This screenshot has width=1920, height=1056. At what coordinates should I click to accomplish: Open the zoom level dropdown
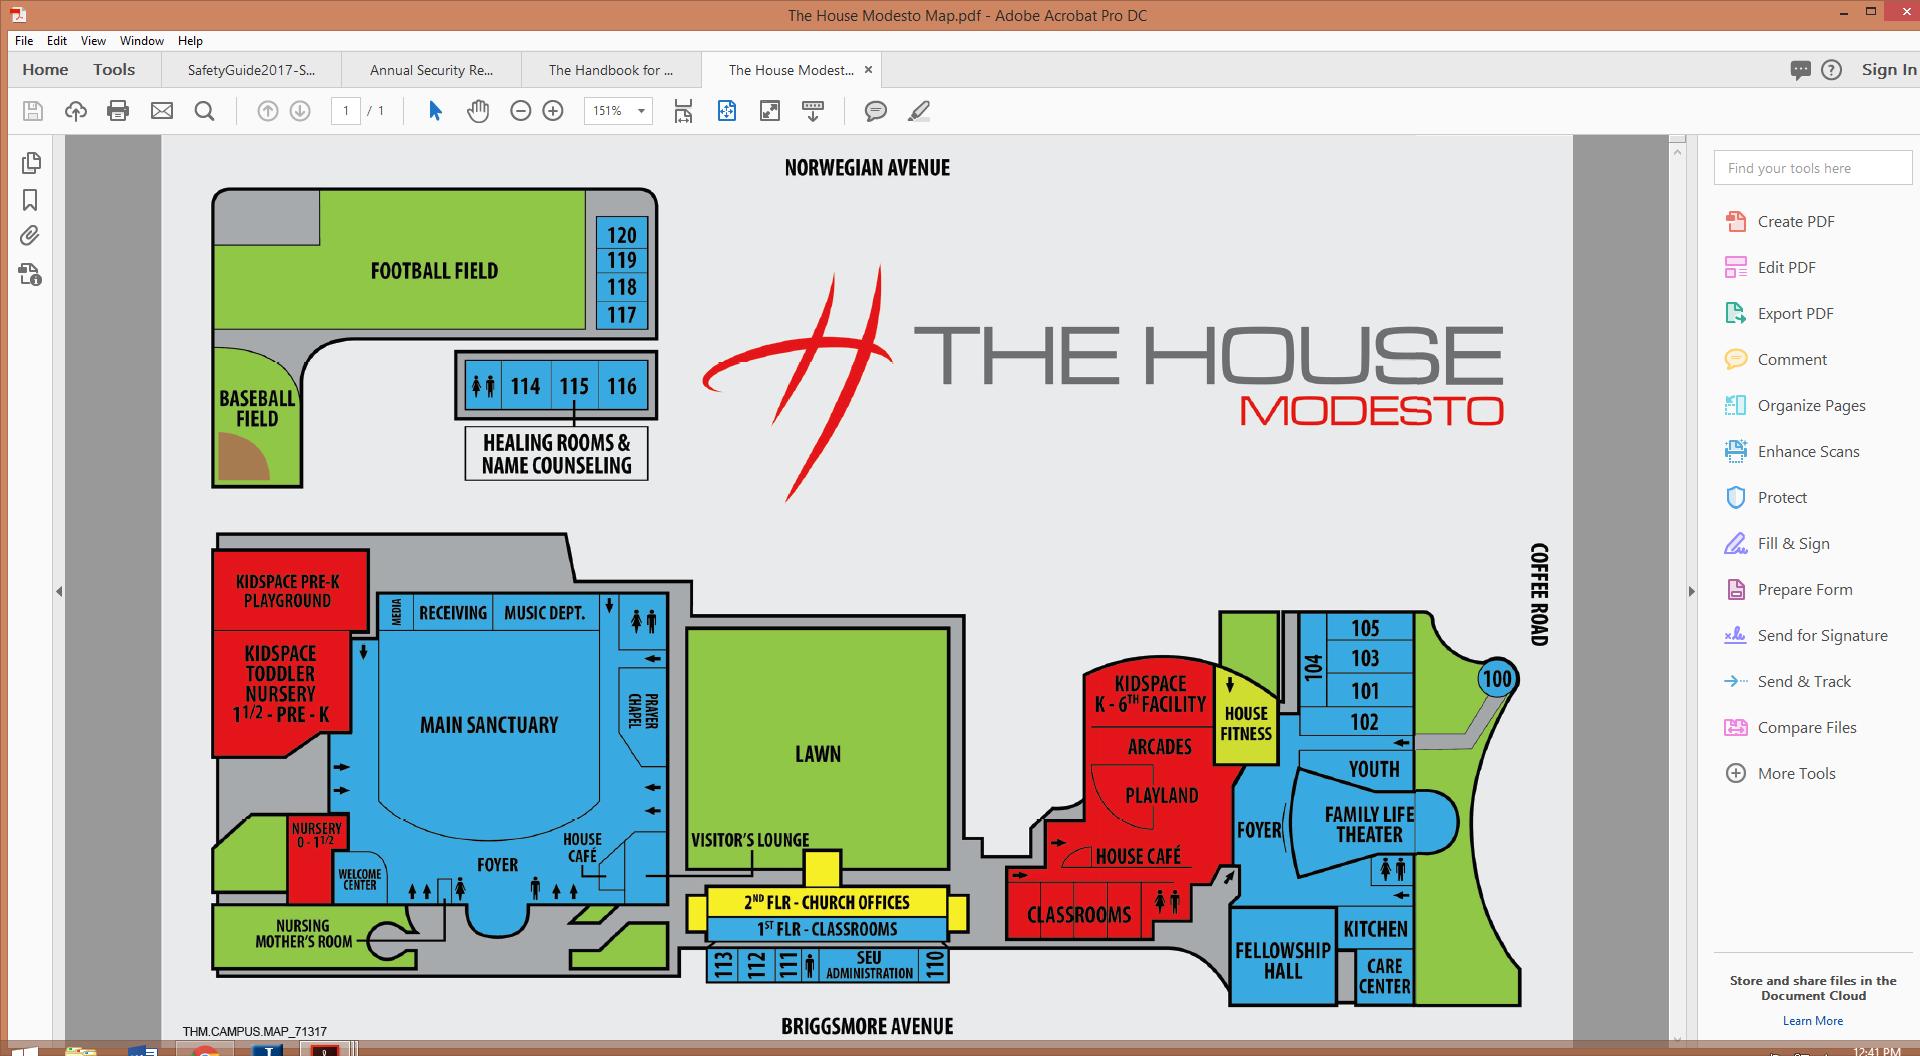641,111
